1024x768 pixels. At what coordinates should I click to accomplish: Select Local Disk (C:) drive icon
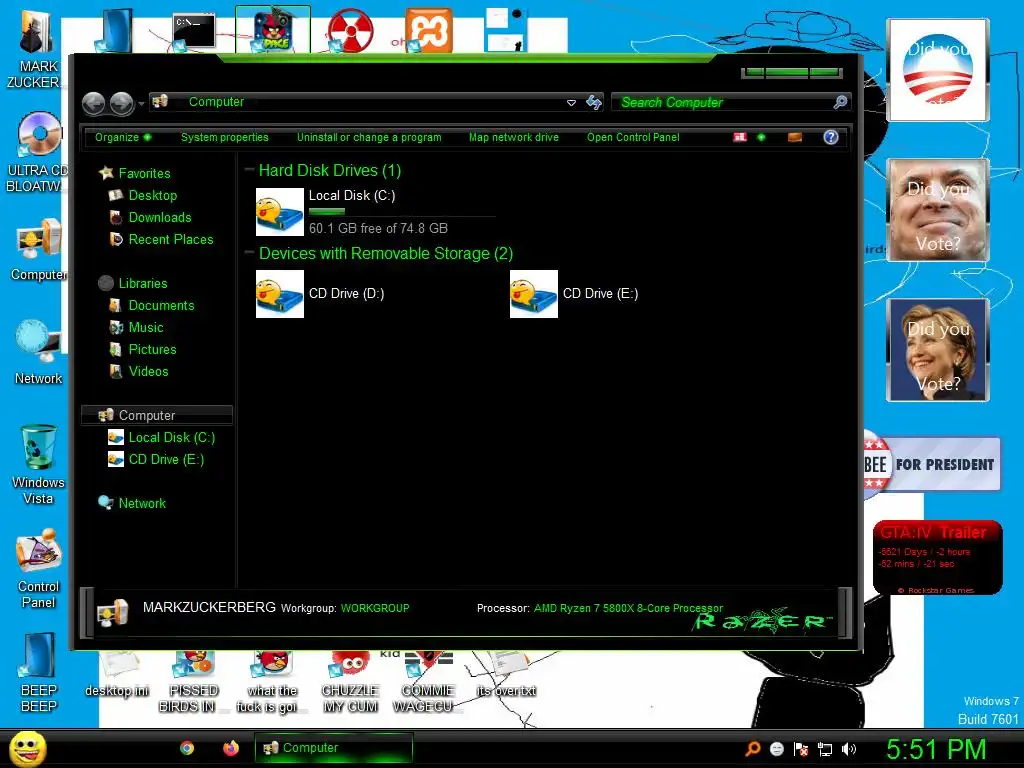point(280,212)
